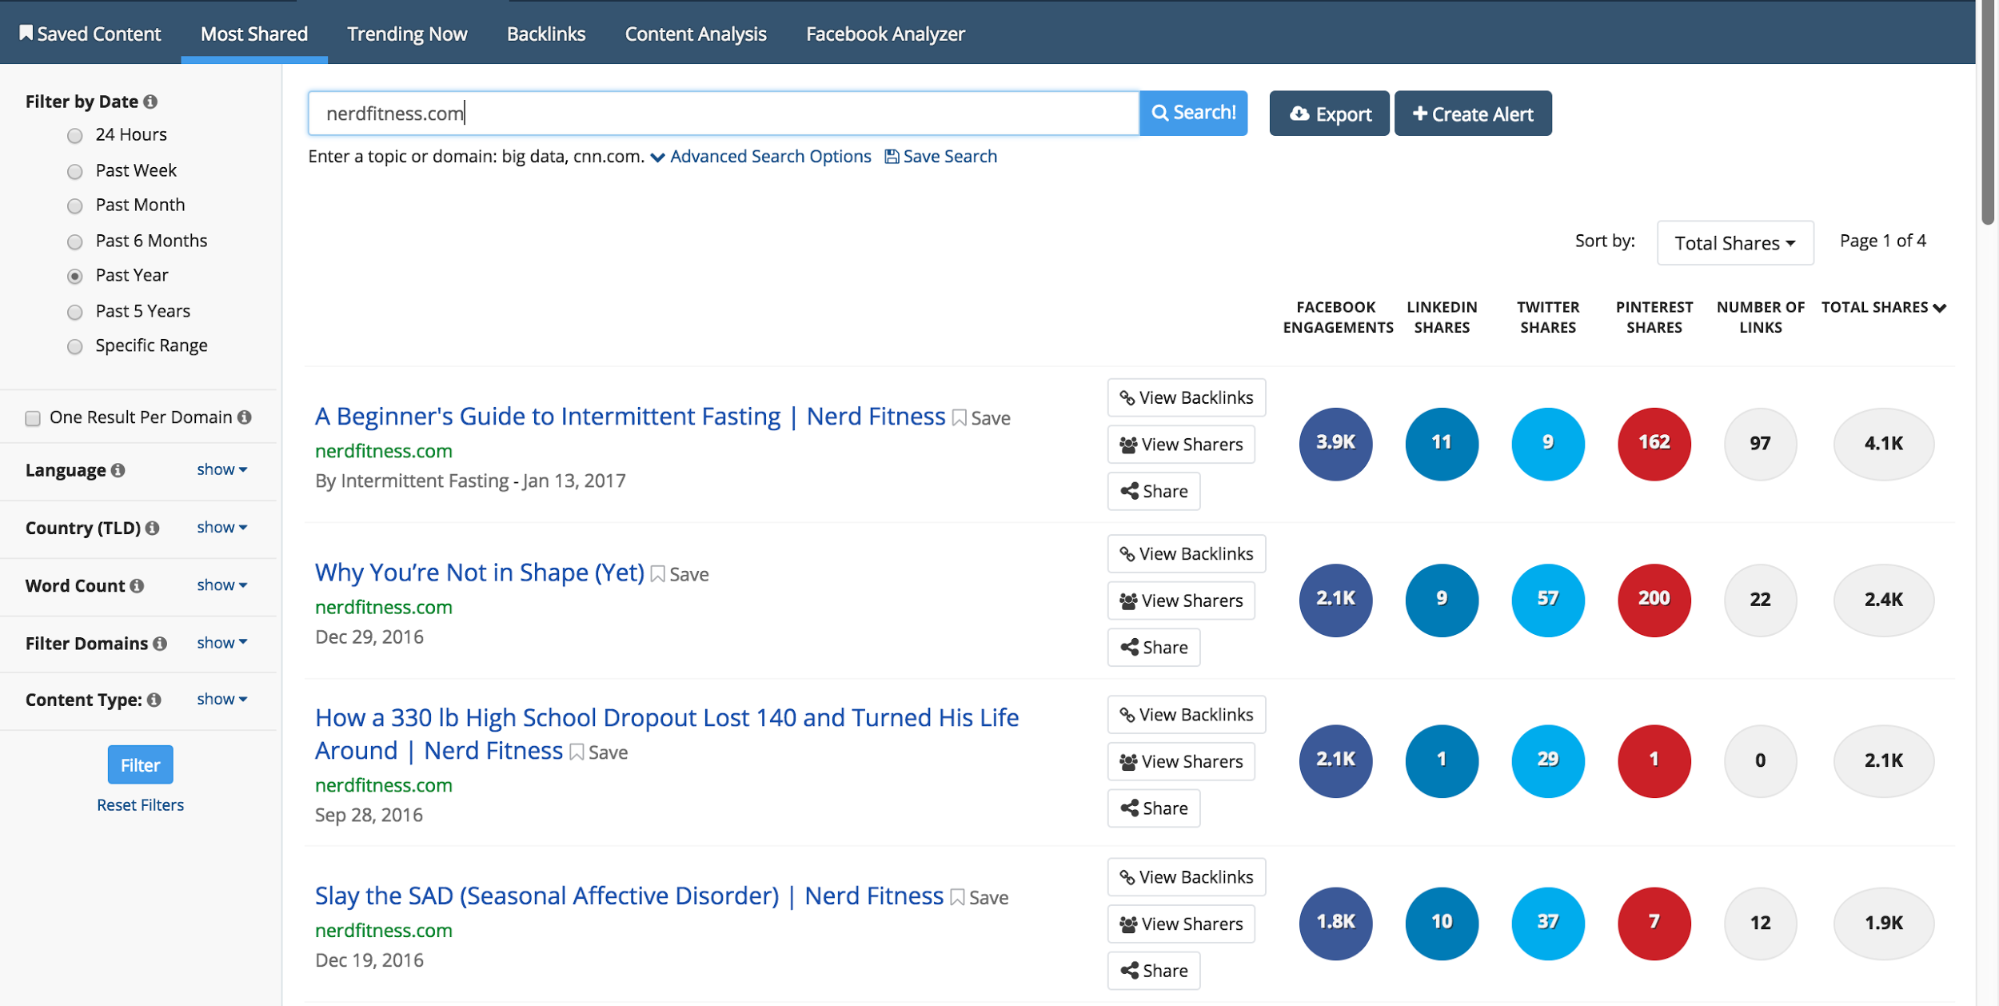Image resolution: width=1999 pixels, height=1006 pixels.
Task: Expand Advanced Search Options
Action: coord(761,156)
